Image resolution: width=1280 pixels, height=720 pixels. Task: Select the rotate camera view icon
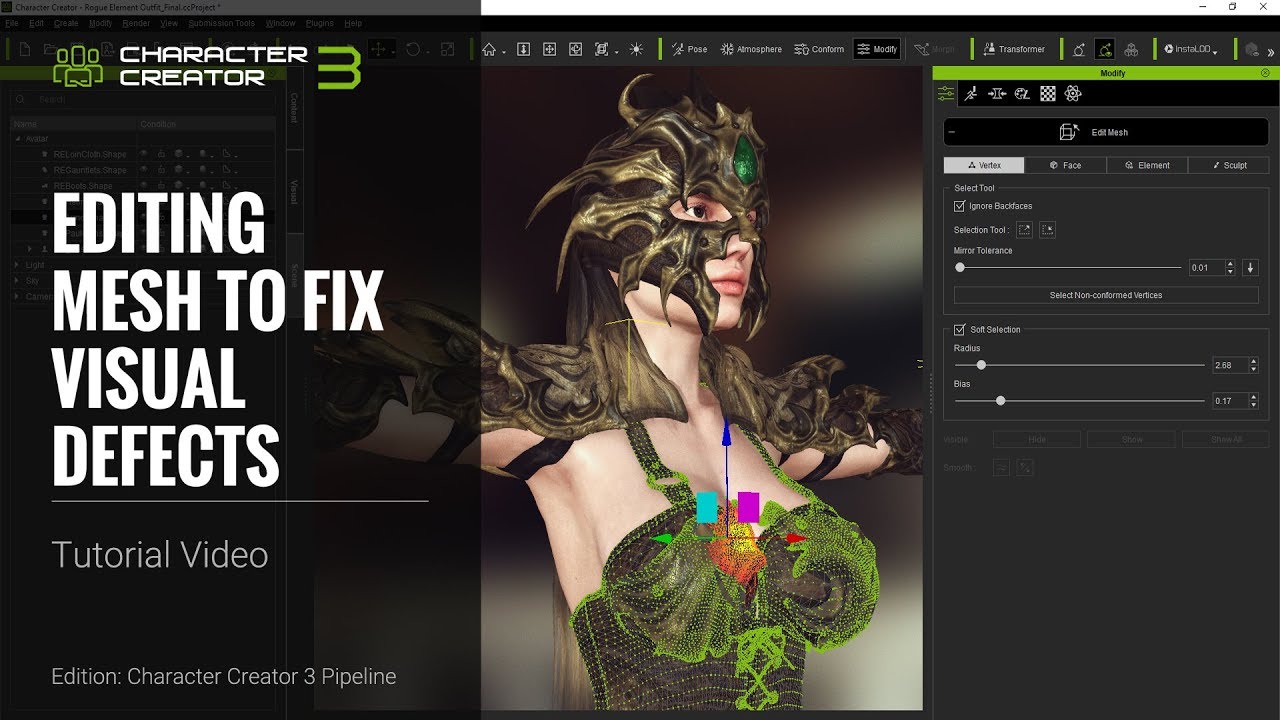pos(575,49)
